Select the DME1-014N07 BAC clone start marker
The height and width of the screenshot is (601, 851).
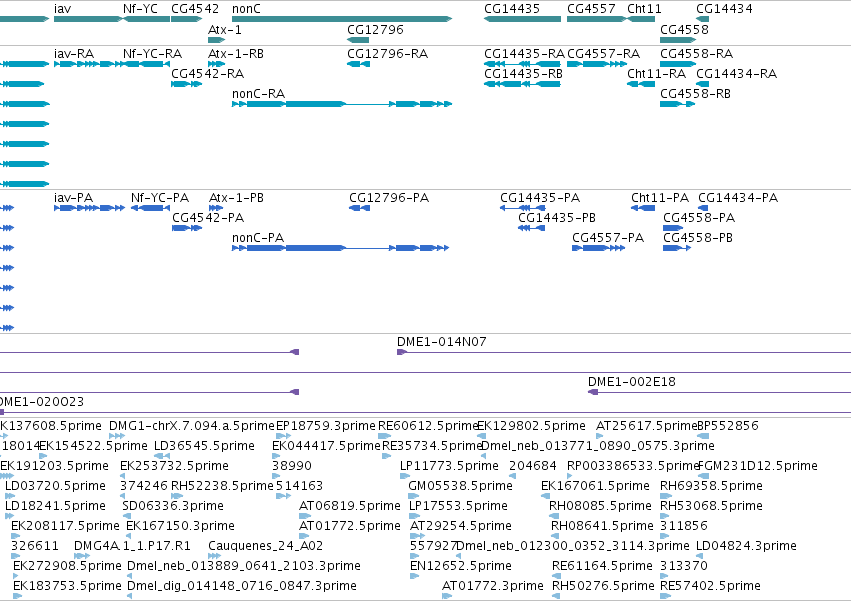402,352
